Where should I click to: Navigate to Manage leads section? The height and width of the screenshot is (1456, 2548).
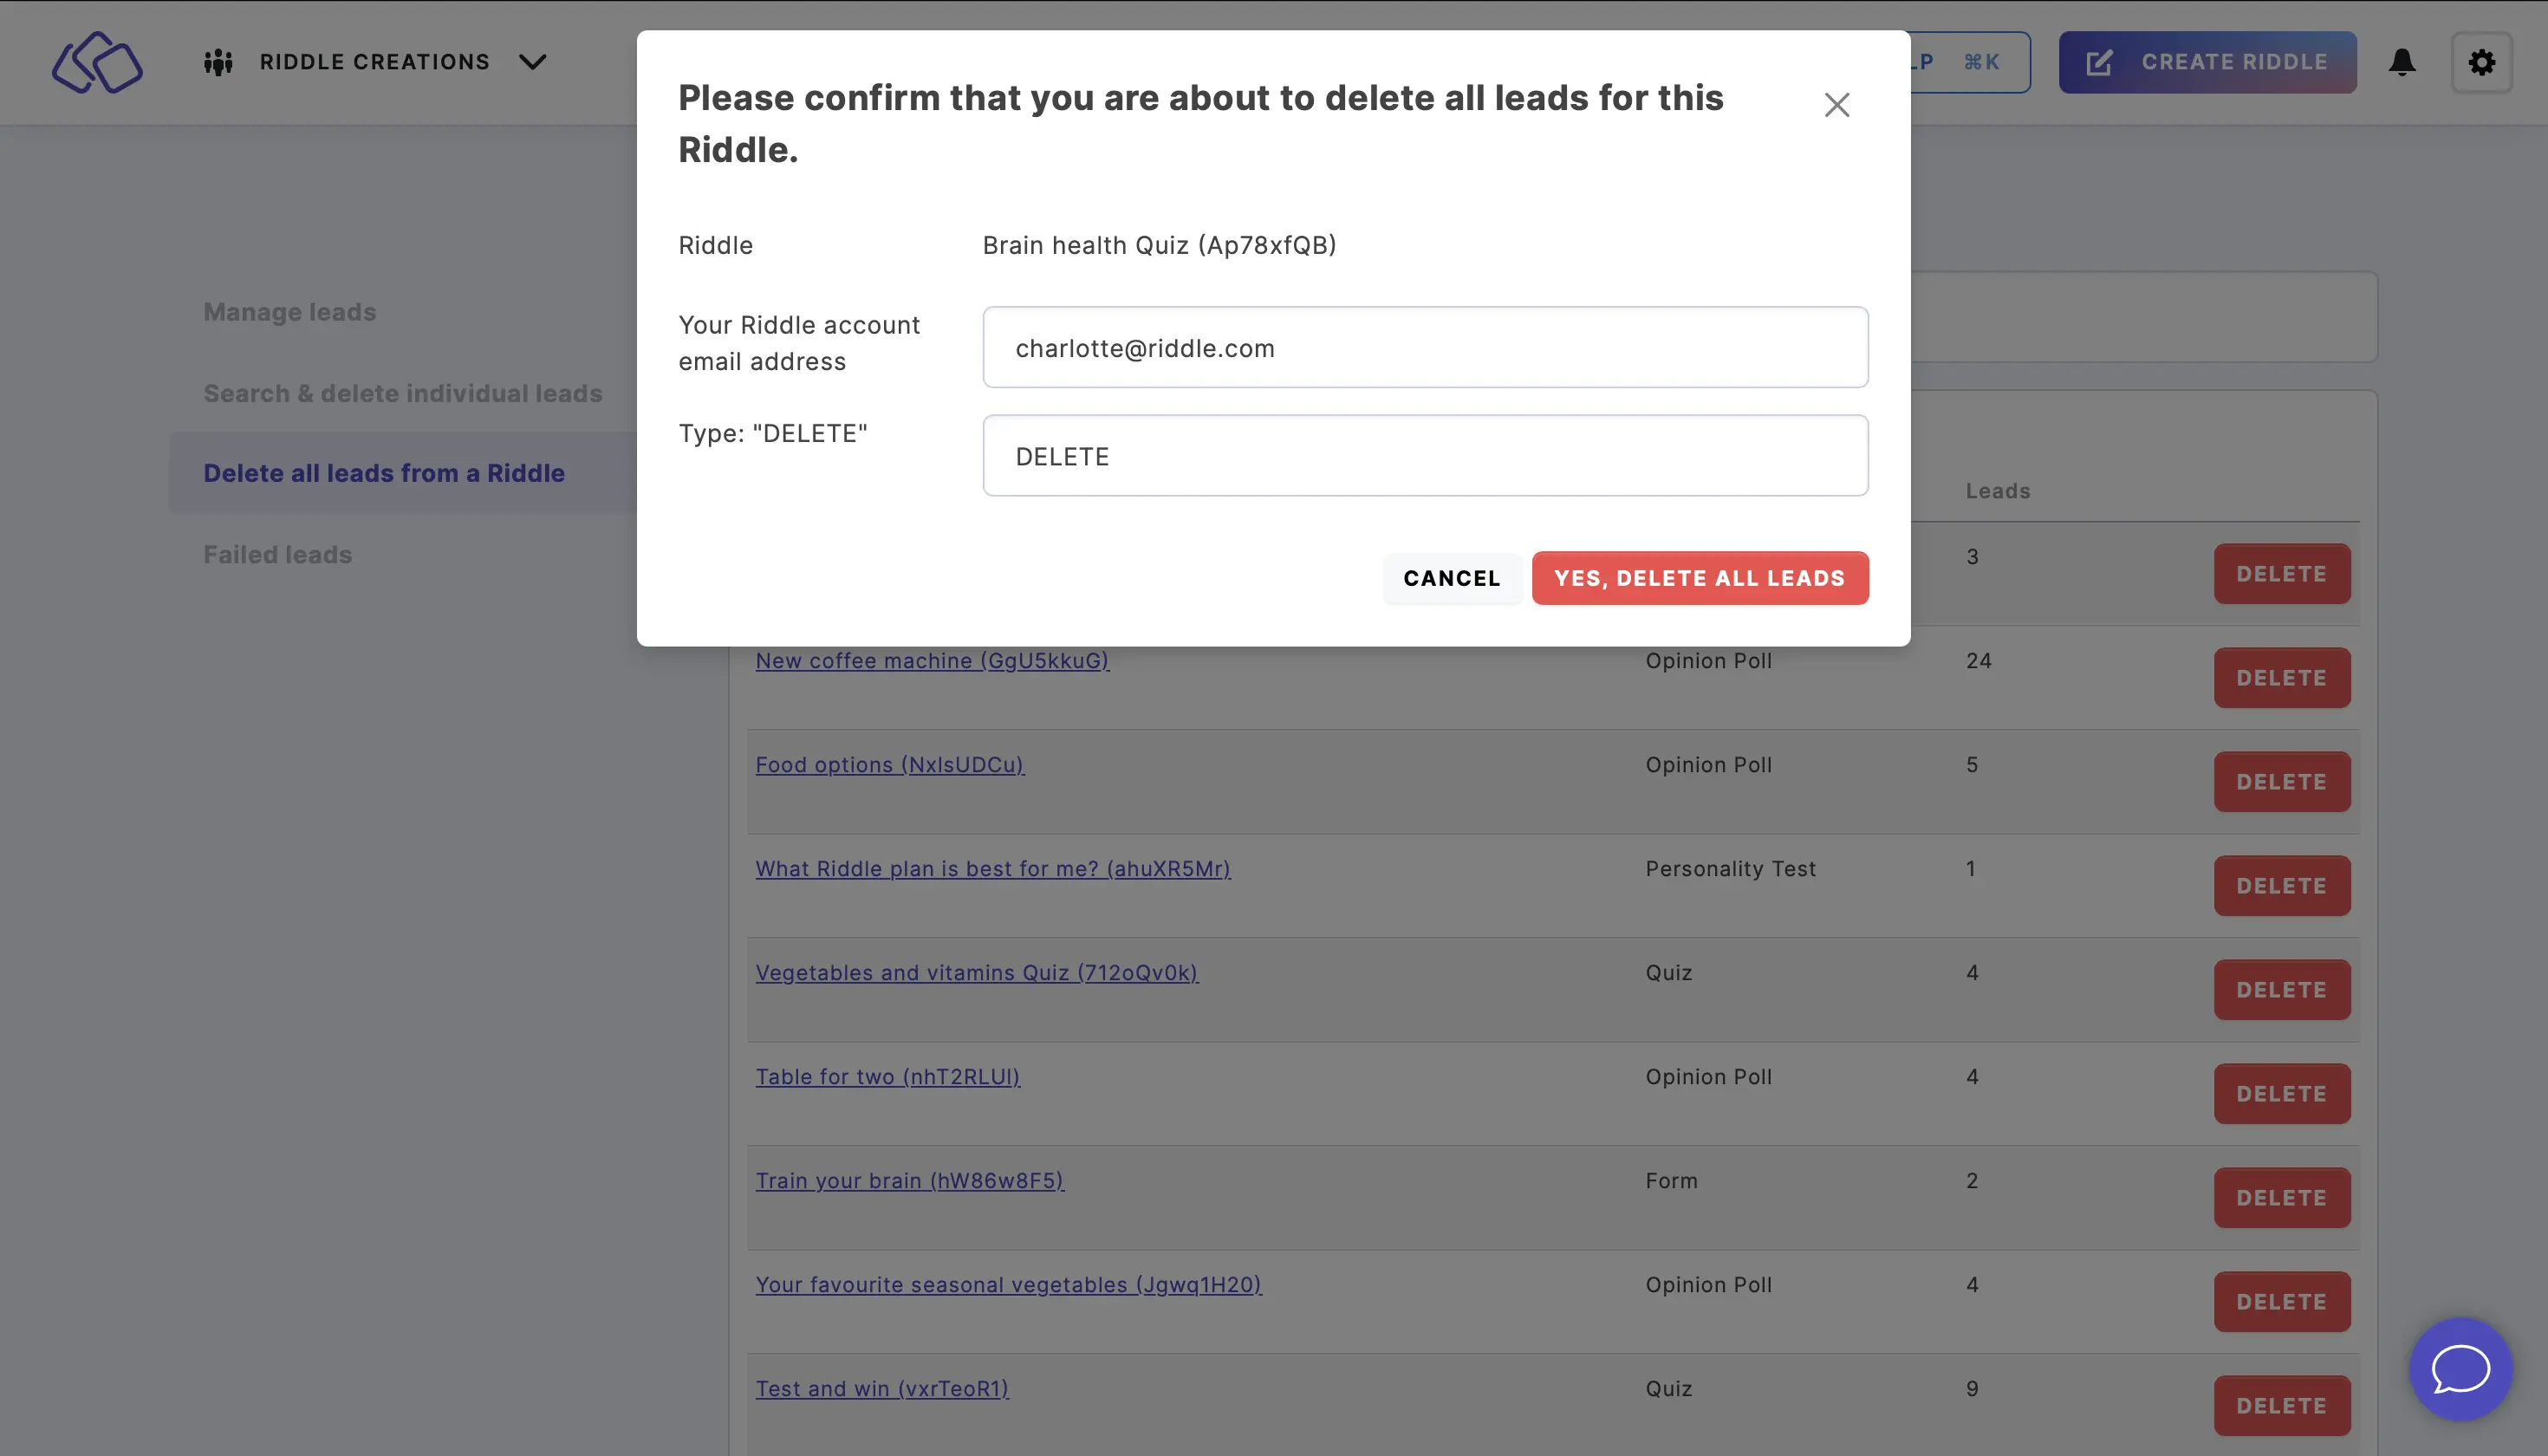(x=287, y=311)
